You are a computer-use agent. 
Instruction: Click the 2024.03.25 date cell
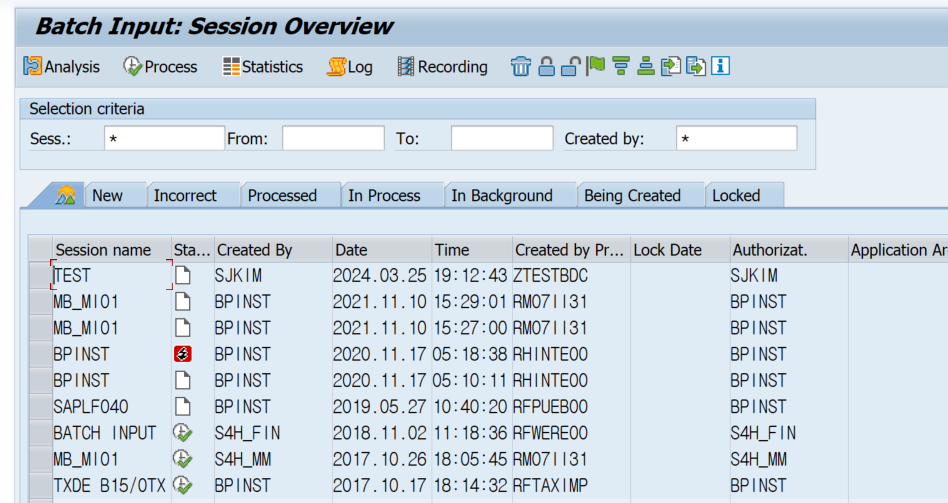click(380, 276)
